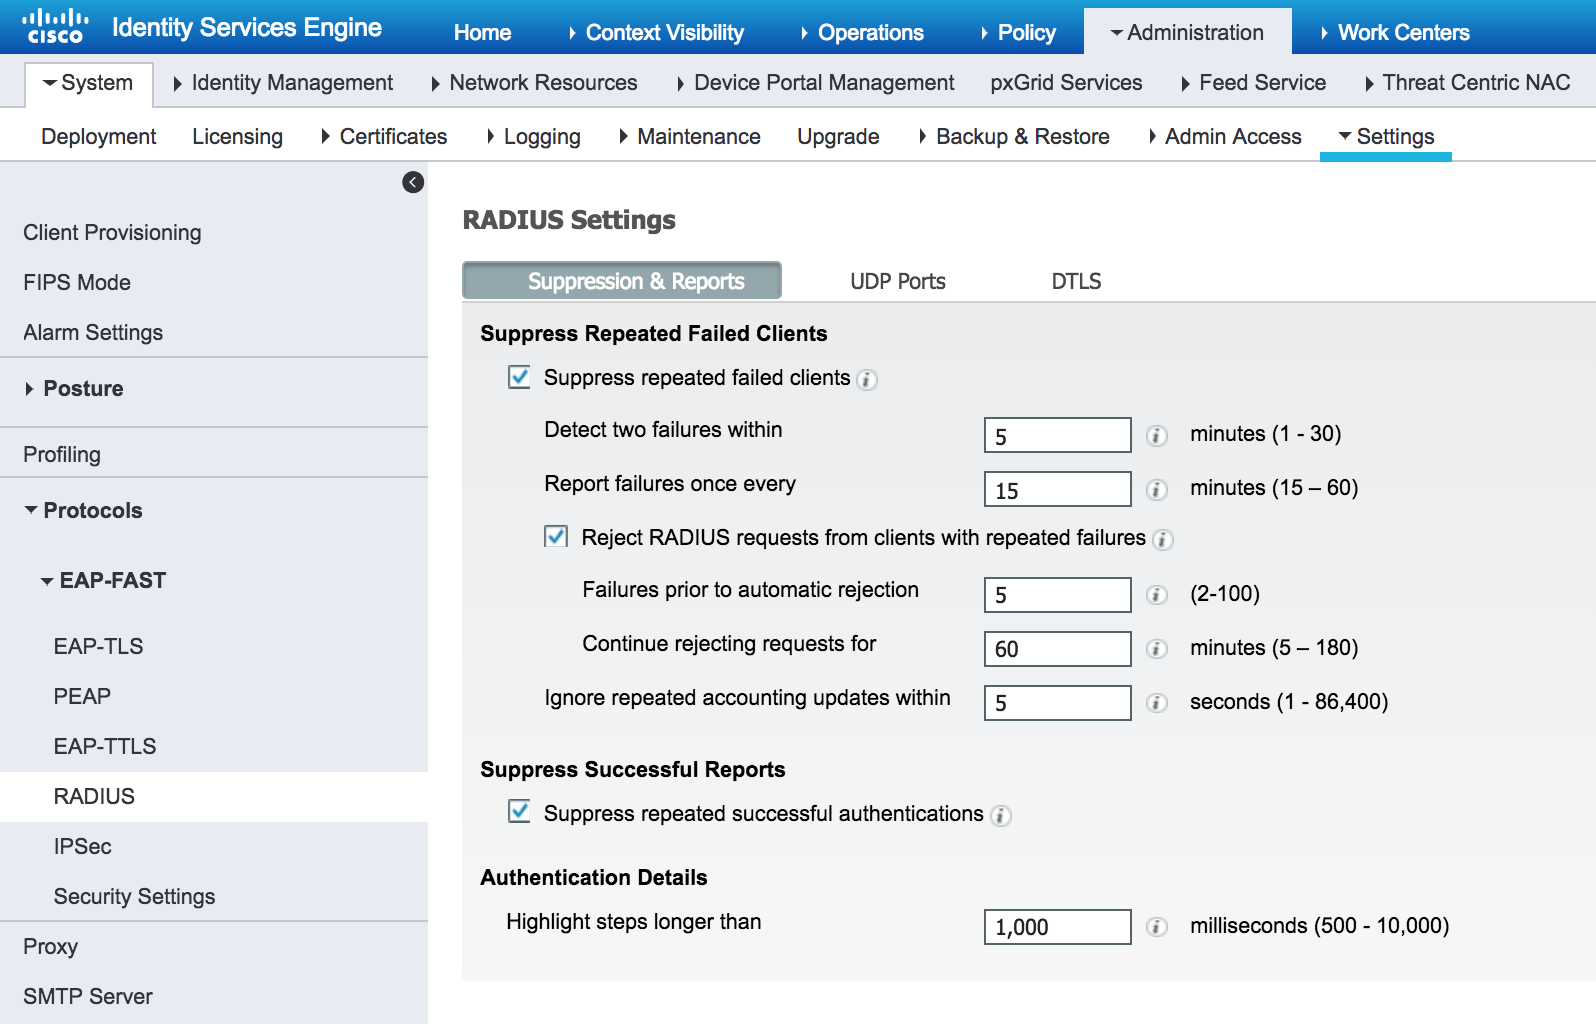Uncheck Suppress repeated failed clients

[519, 377]
